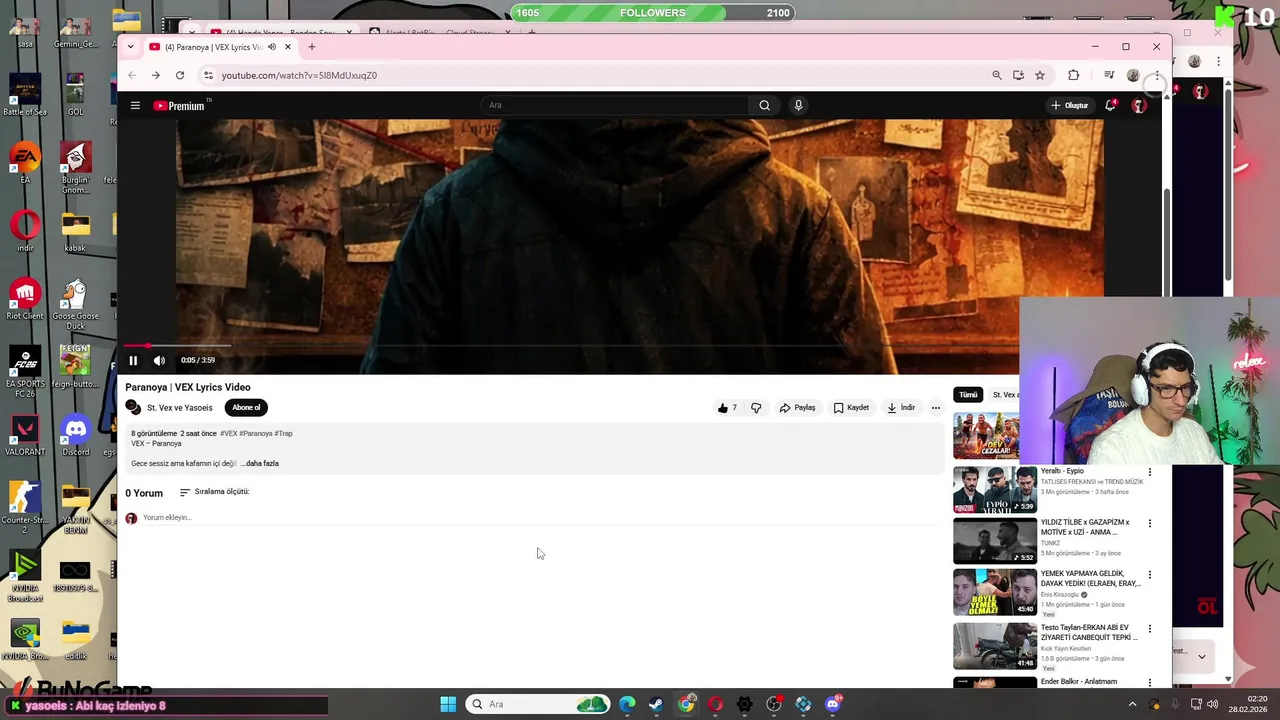Viewport: 1280px width, 720px height.
Task: Select the Tümü filter chip
Action: pos(968,395)
